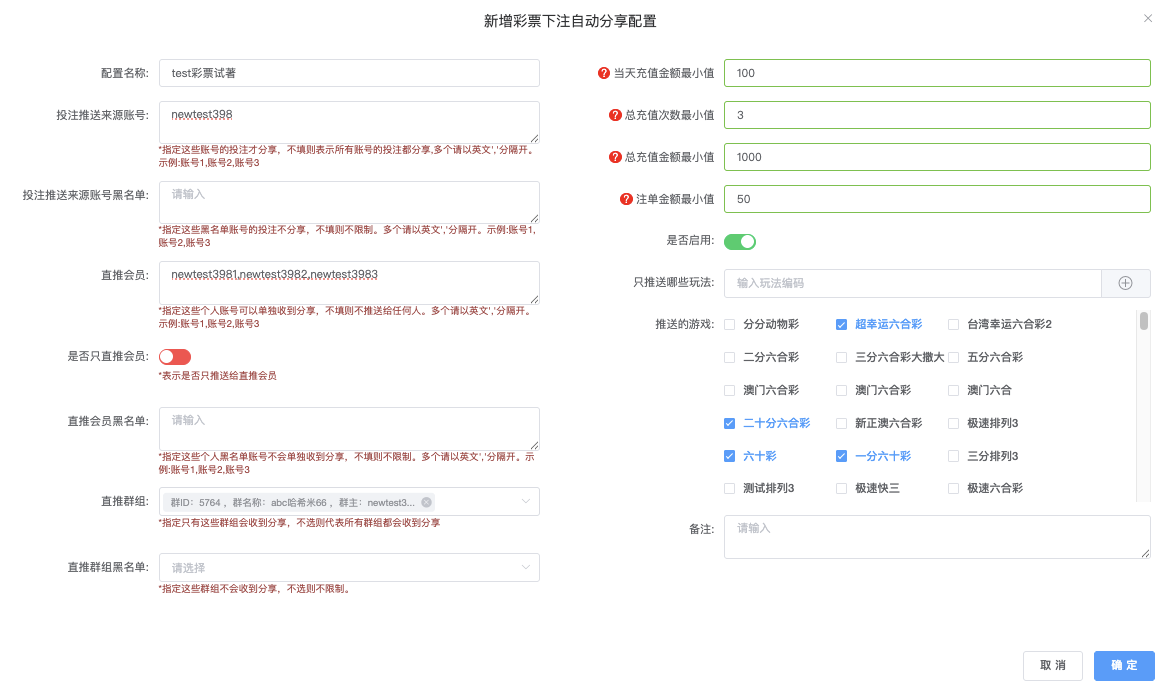This screenshot has width=1158, height=687.
Task: Click help icon beside 注单金额最小值
Action: pos(627,199)
